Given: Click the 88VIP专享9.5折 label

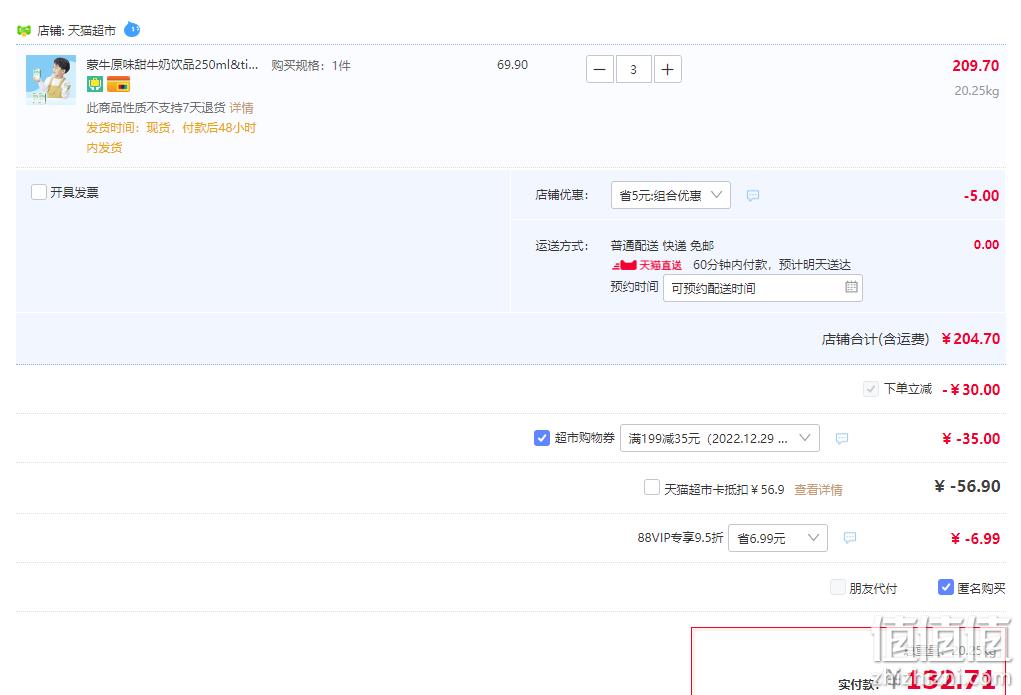Looking at the screenshot, I should pyautogui.click(x=680, y=538).
